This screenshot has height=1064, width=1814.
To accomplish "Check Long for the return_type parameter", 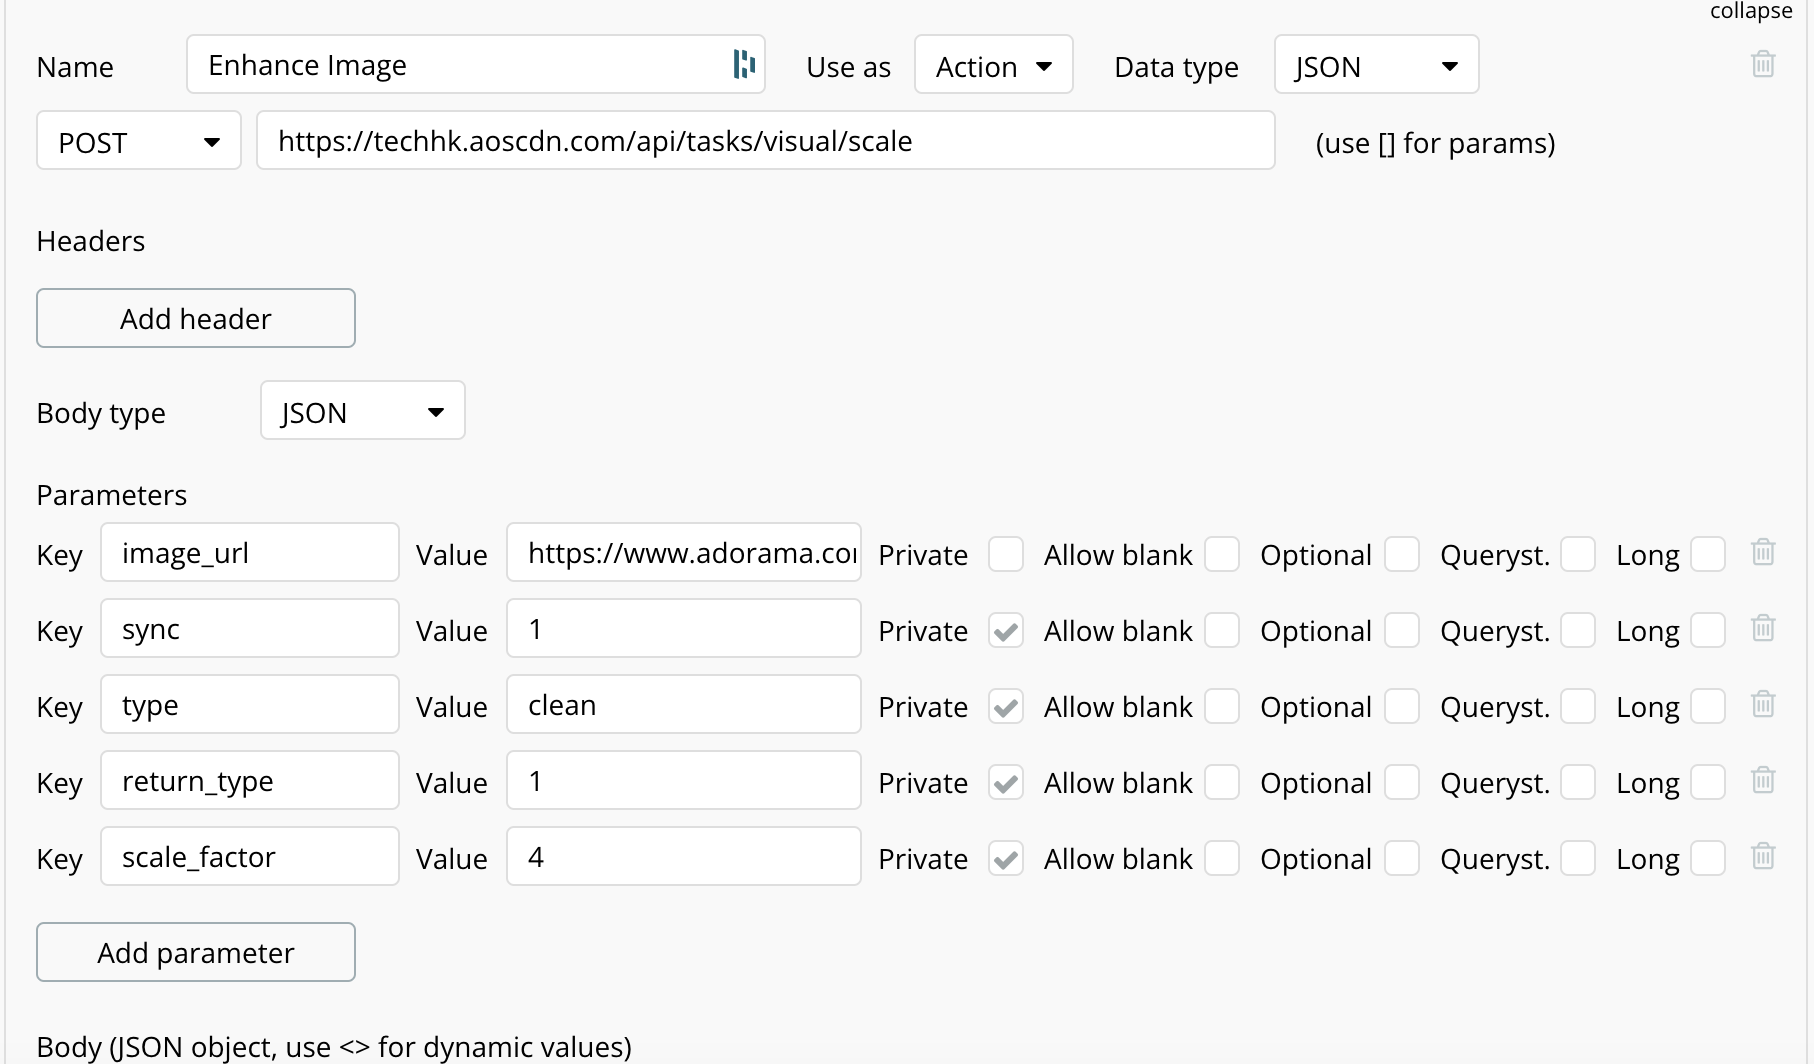I will point(1708,782).
